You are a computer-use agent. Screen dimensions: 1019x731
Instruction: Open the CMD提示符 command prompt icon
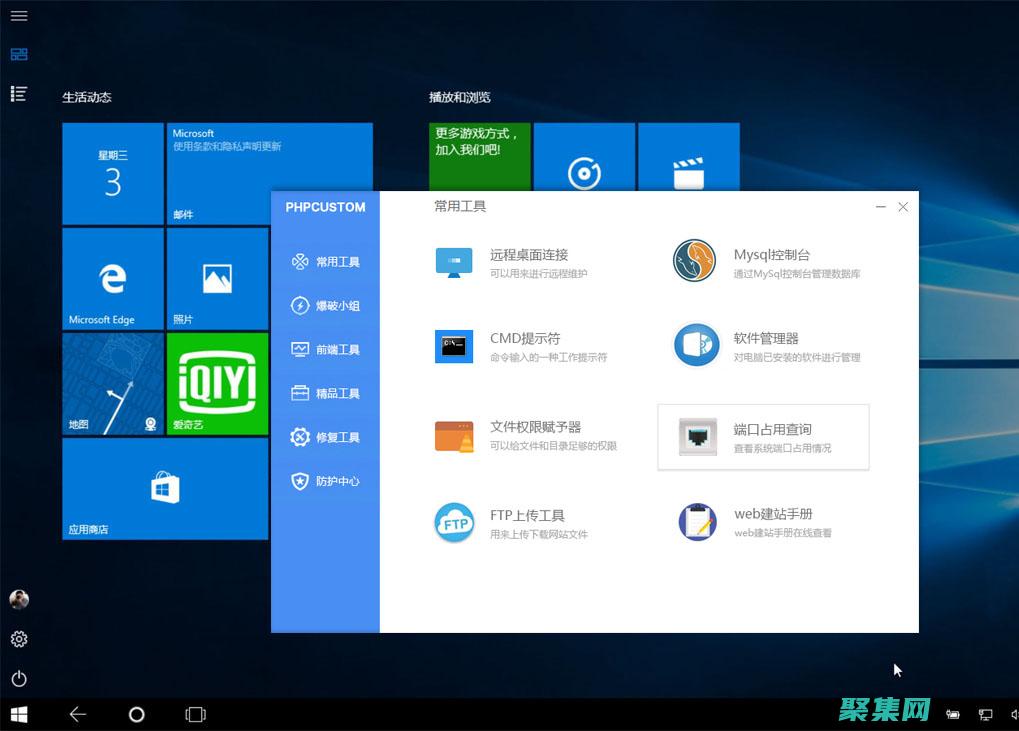tap(454, 346)
